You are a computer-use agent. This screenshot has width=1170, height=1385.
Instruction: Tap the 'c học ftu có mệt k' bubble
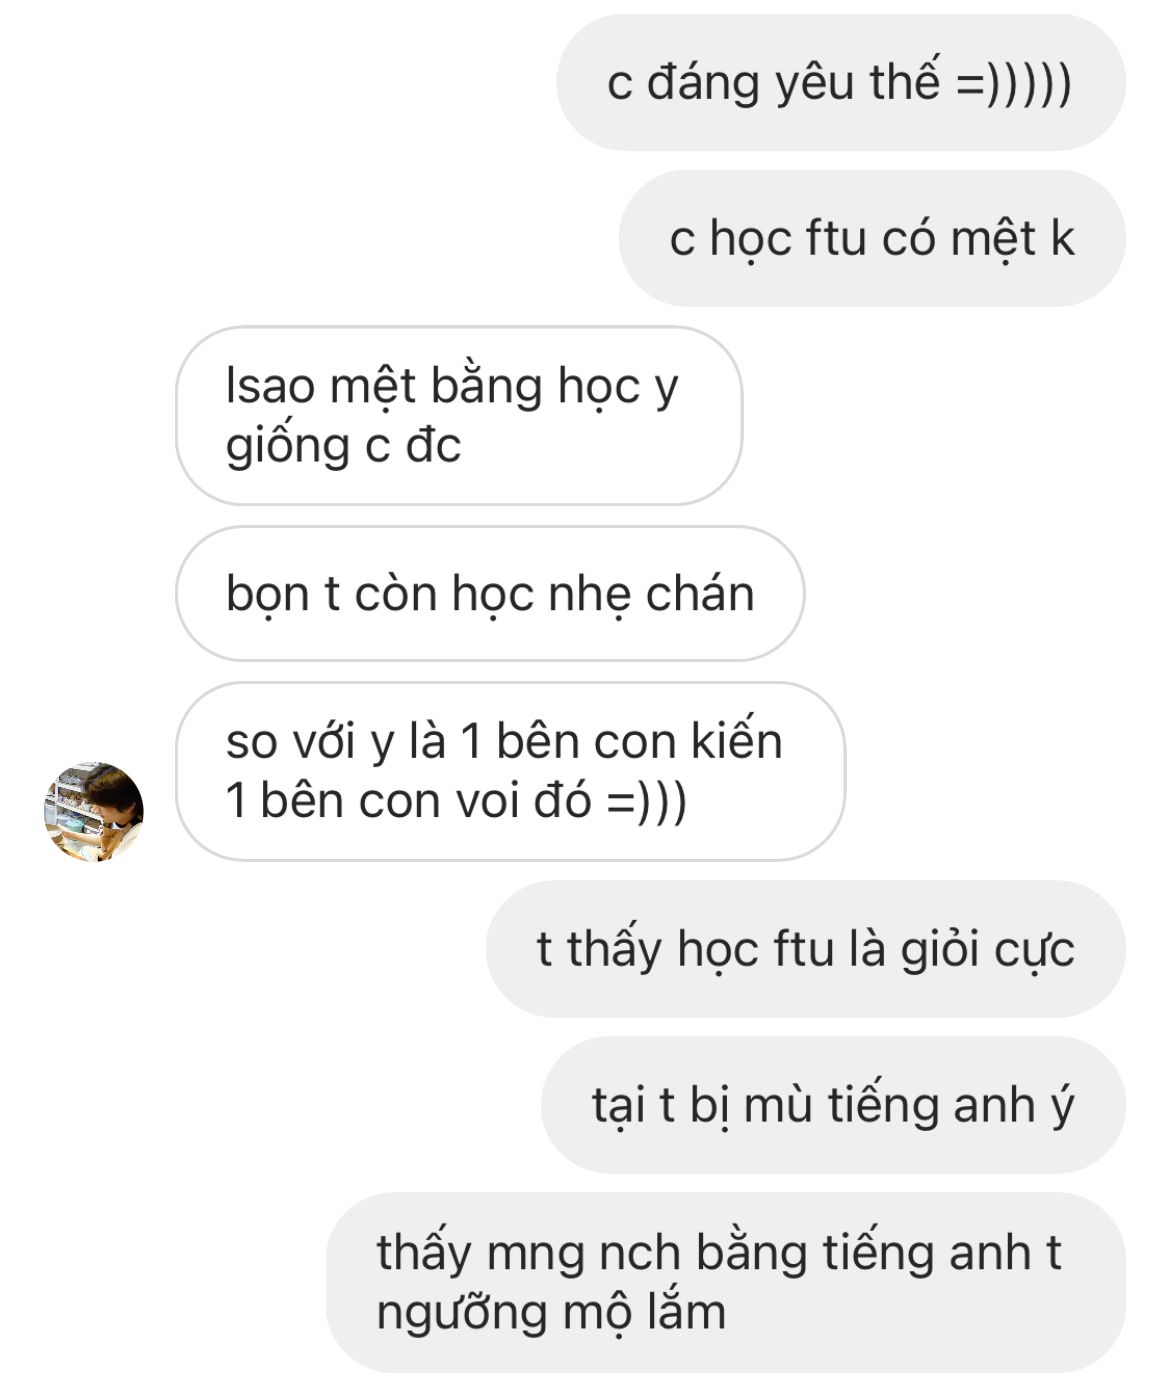tap(872, 239)
